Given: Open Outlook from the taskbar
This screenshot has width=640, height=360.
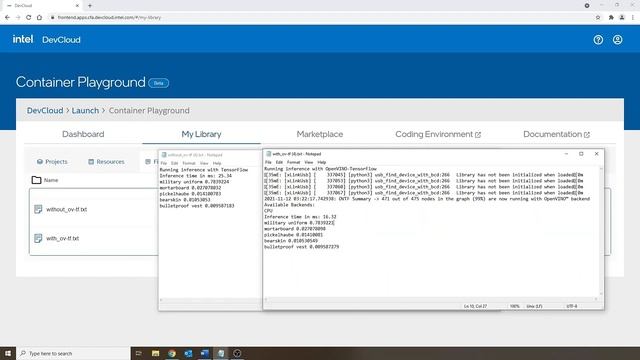Looking at the screenshot, I should coord(188,353).
